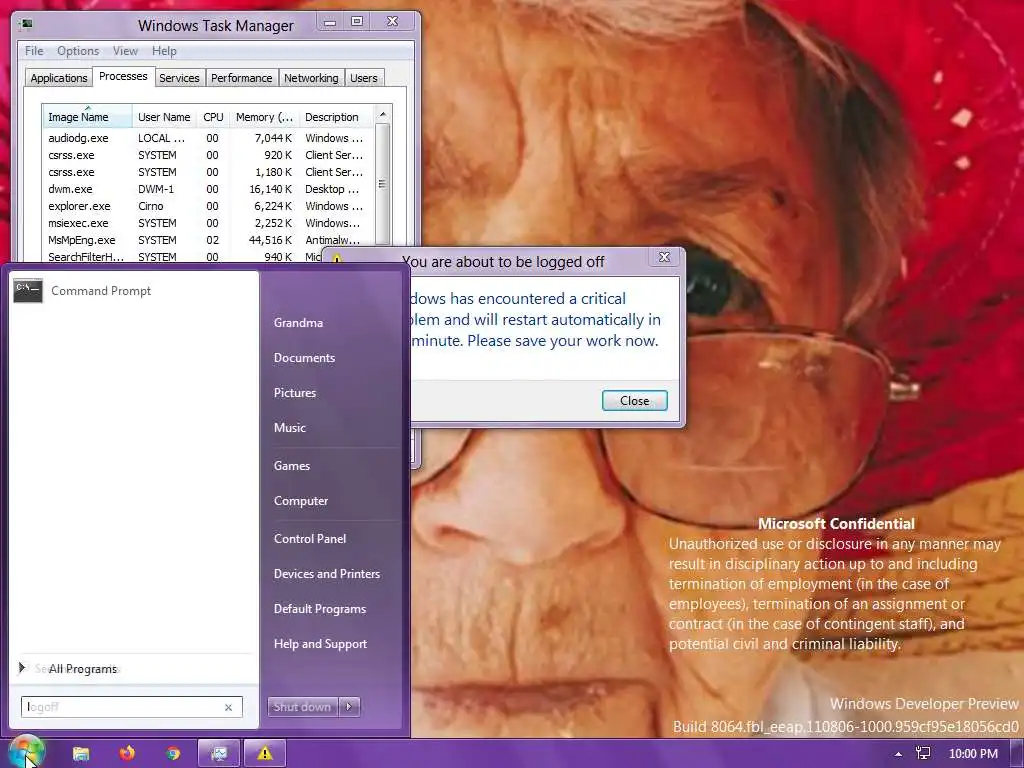The height and width of the screenshot is (768, 1024).
Task: Sort processes by User Name column
Action: (x=165, y=117)
